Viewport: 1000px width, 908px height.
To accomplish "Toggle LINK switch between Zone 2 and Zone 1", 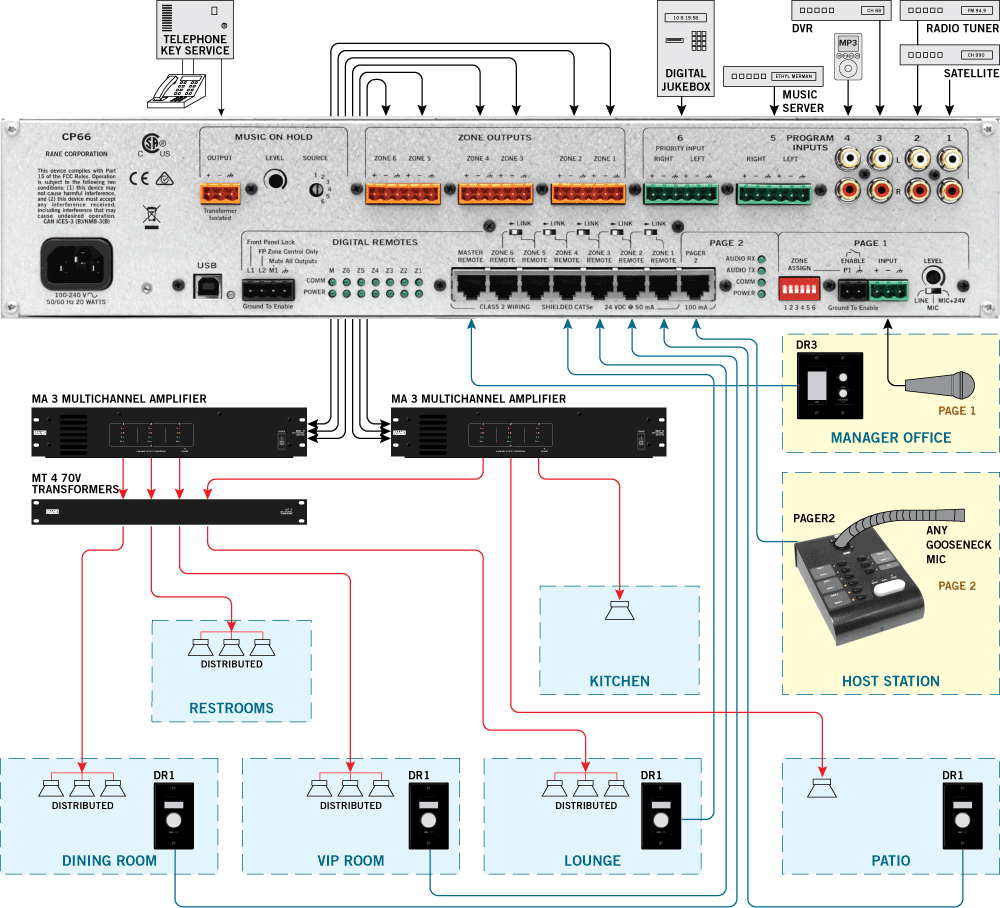I will [x=651, y=233].
